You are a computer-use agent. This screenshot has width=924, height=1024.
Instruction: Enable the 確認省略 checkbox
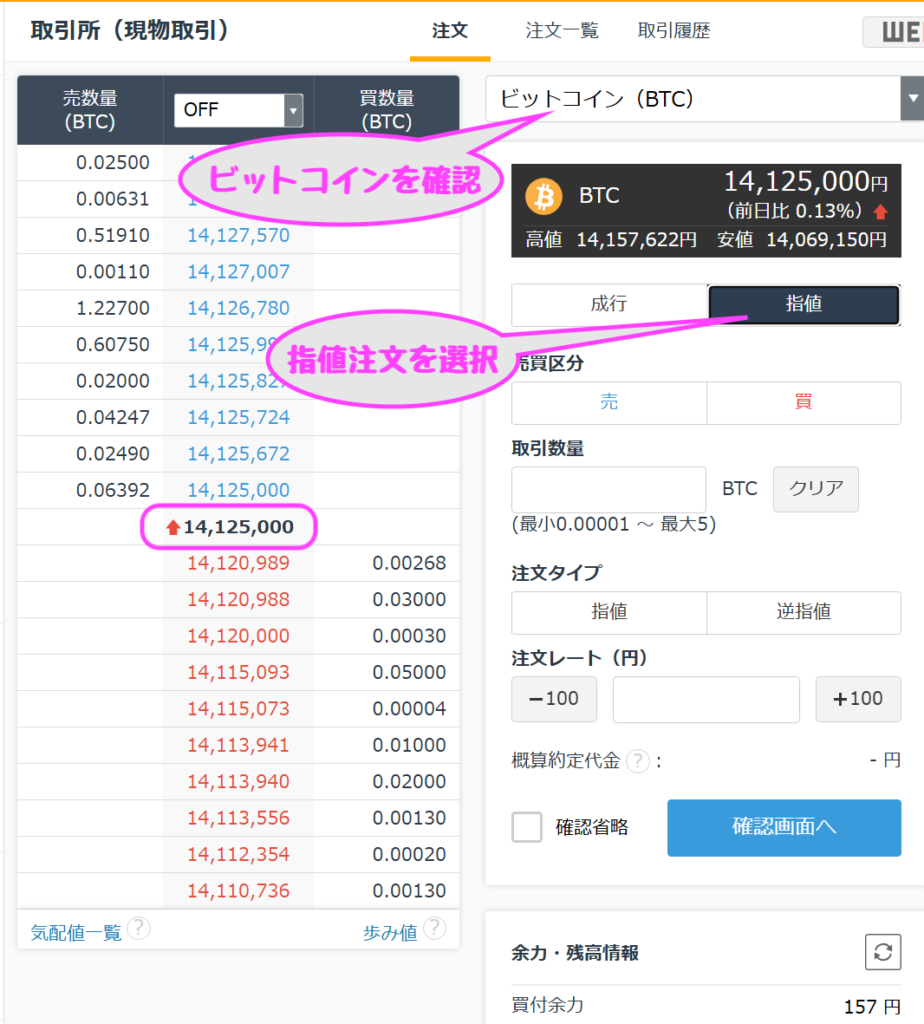tap(527, 827)
